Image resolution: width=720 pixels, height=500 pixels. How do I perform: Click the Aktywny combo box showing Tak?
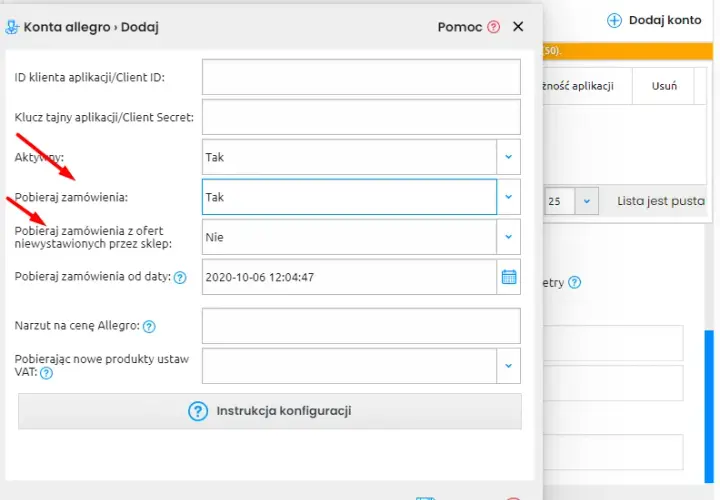tap(349, 157)
